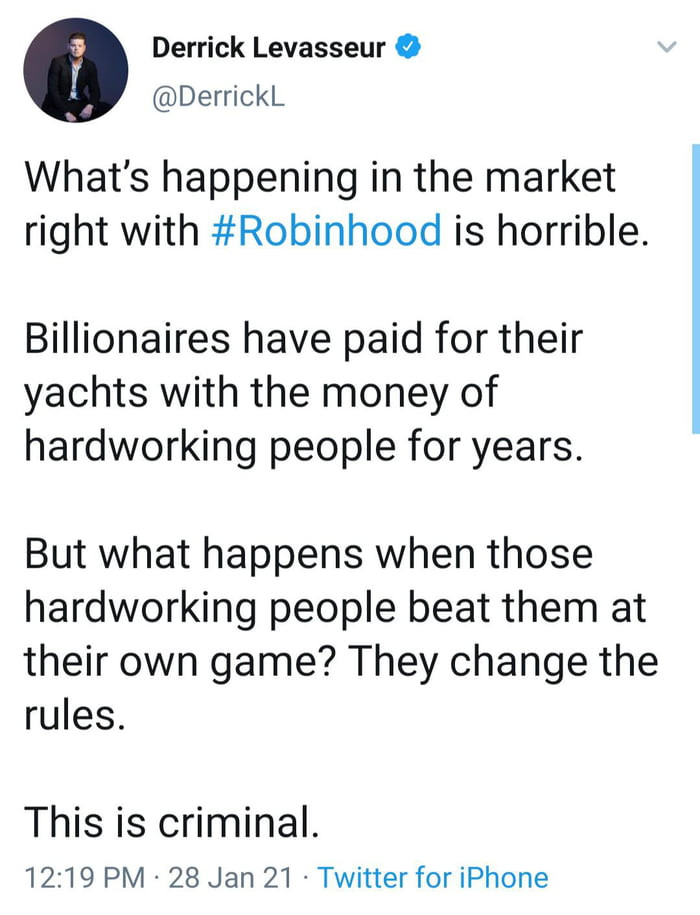Open the 12:19 PM timestamp
Image resolution: width=700 pixels, height=915 pixels.
(85, 878)
